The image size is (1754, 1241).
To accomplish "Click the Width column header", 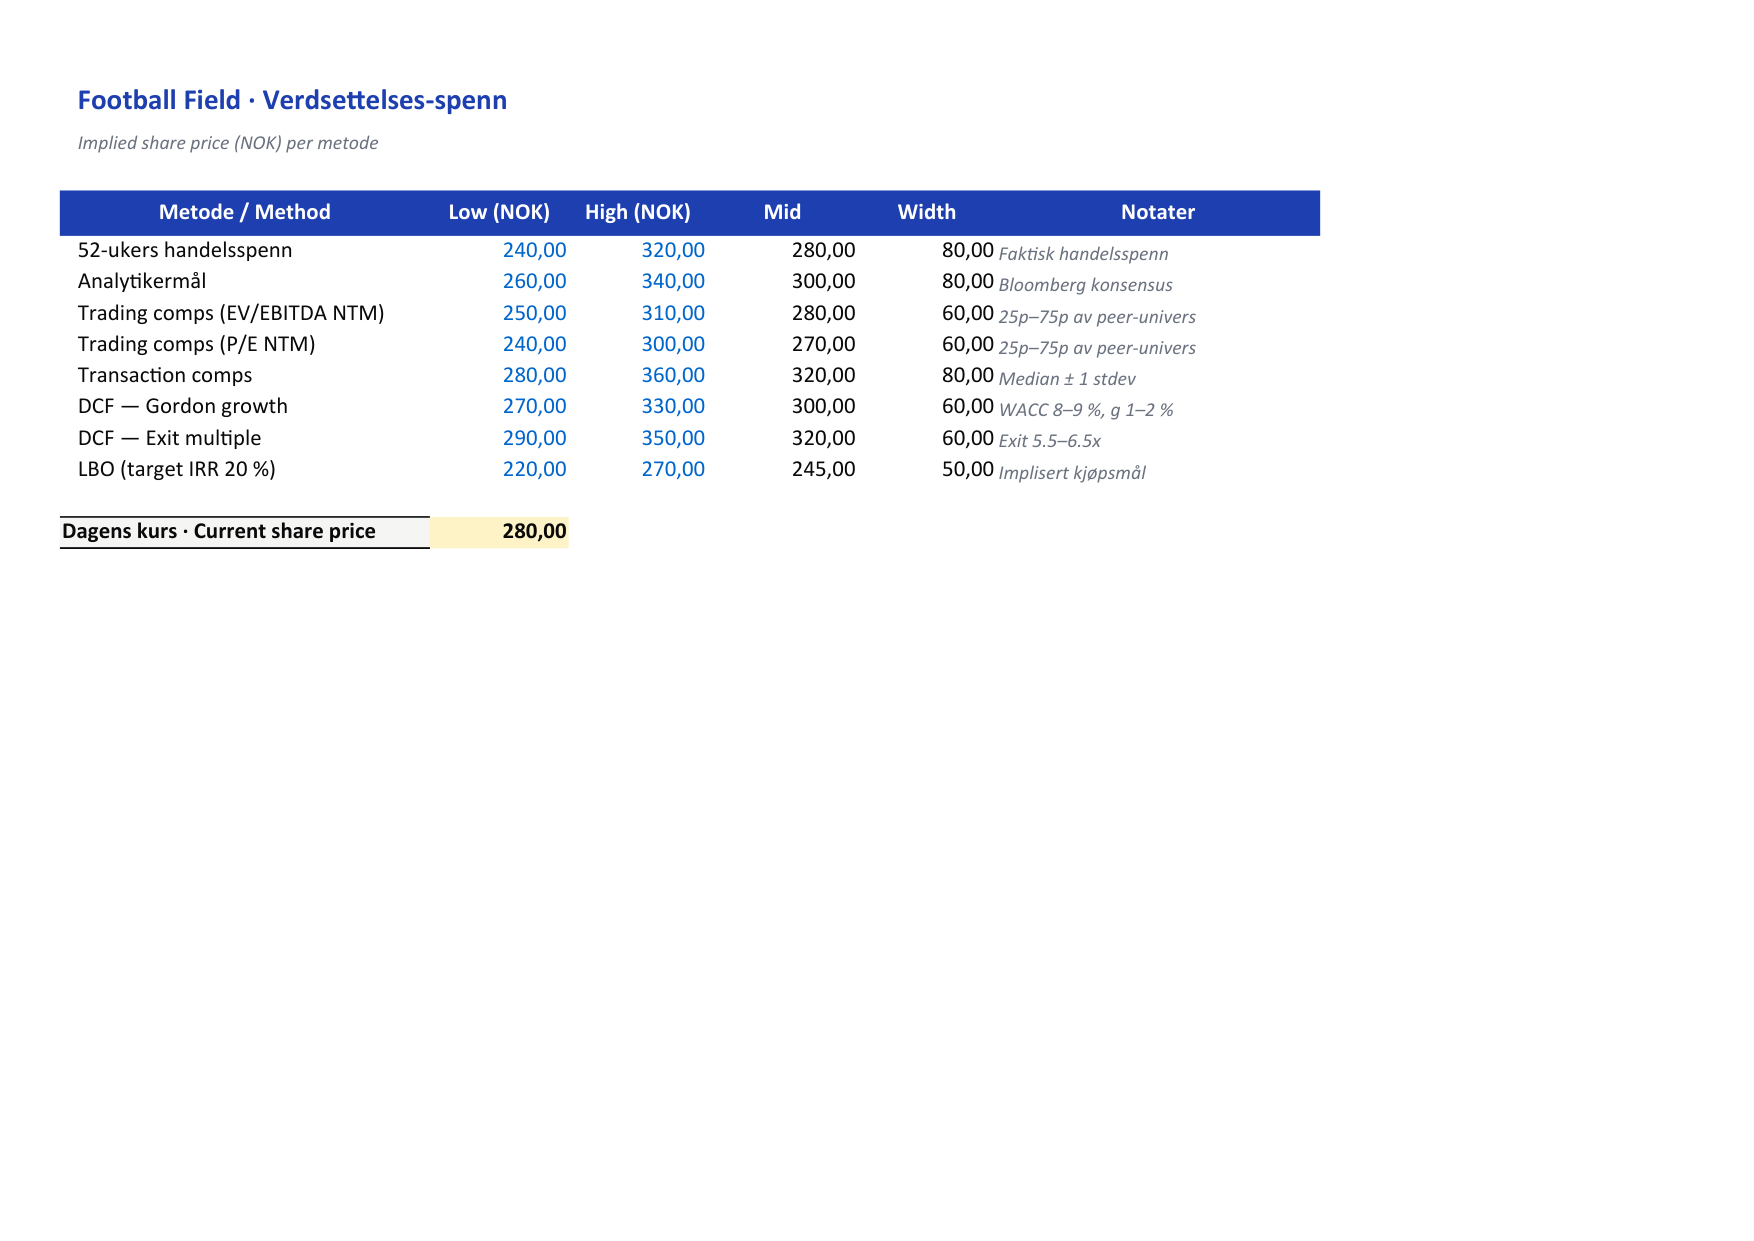I will [927, 212].
